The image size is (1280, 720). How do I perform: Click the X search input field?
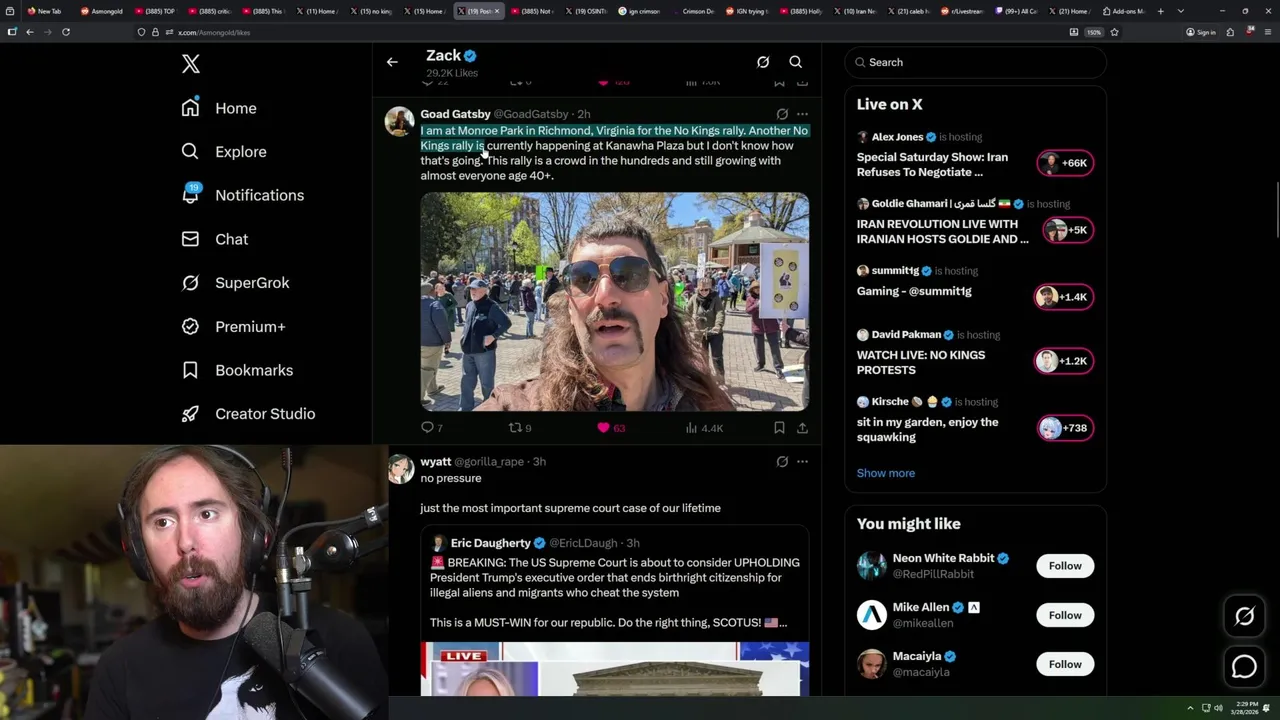point(975,62)
